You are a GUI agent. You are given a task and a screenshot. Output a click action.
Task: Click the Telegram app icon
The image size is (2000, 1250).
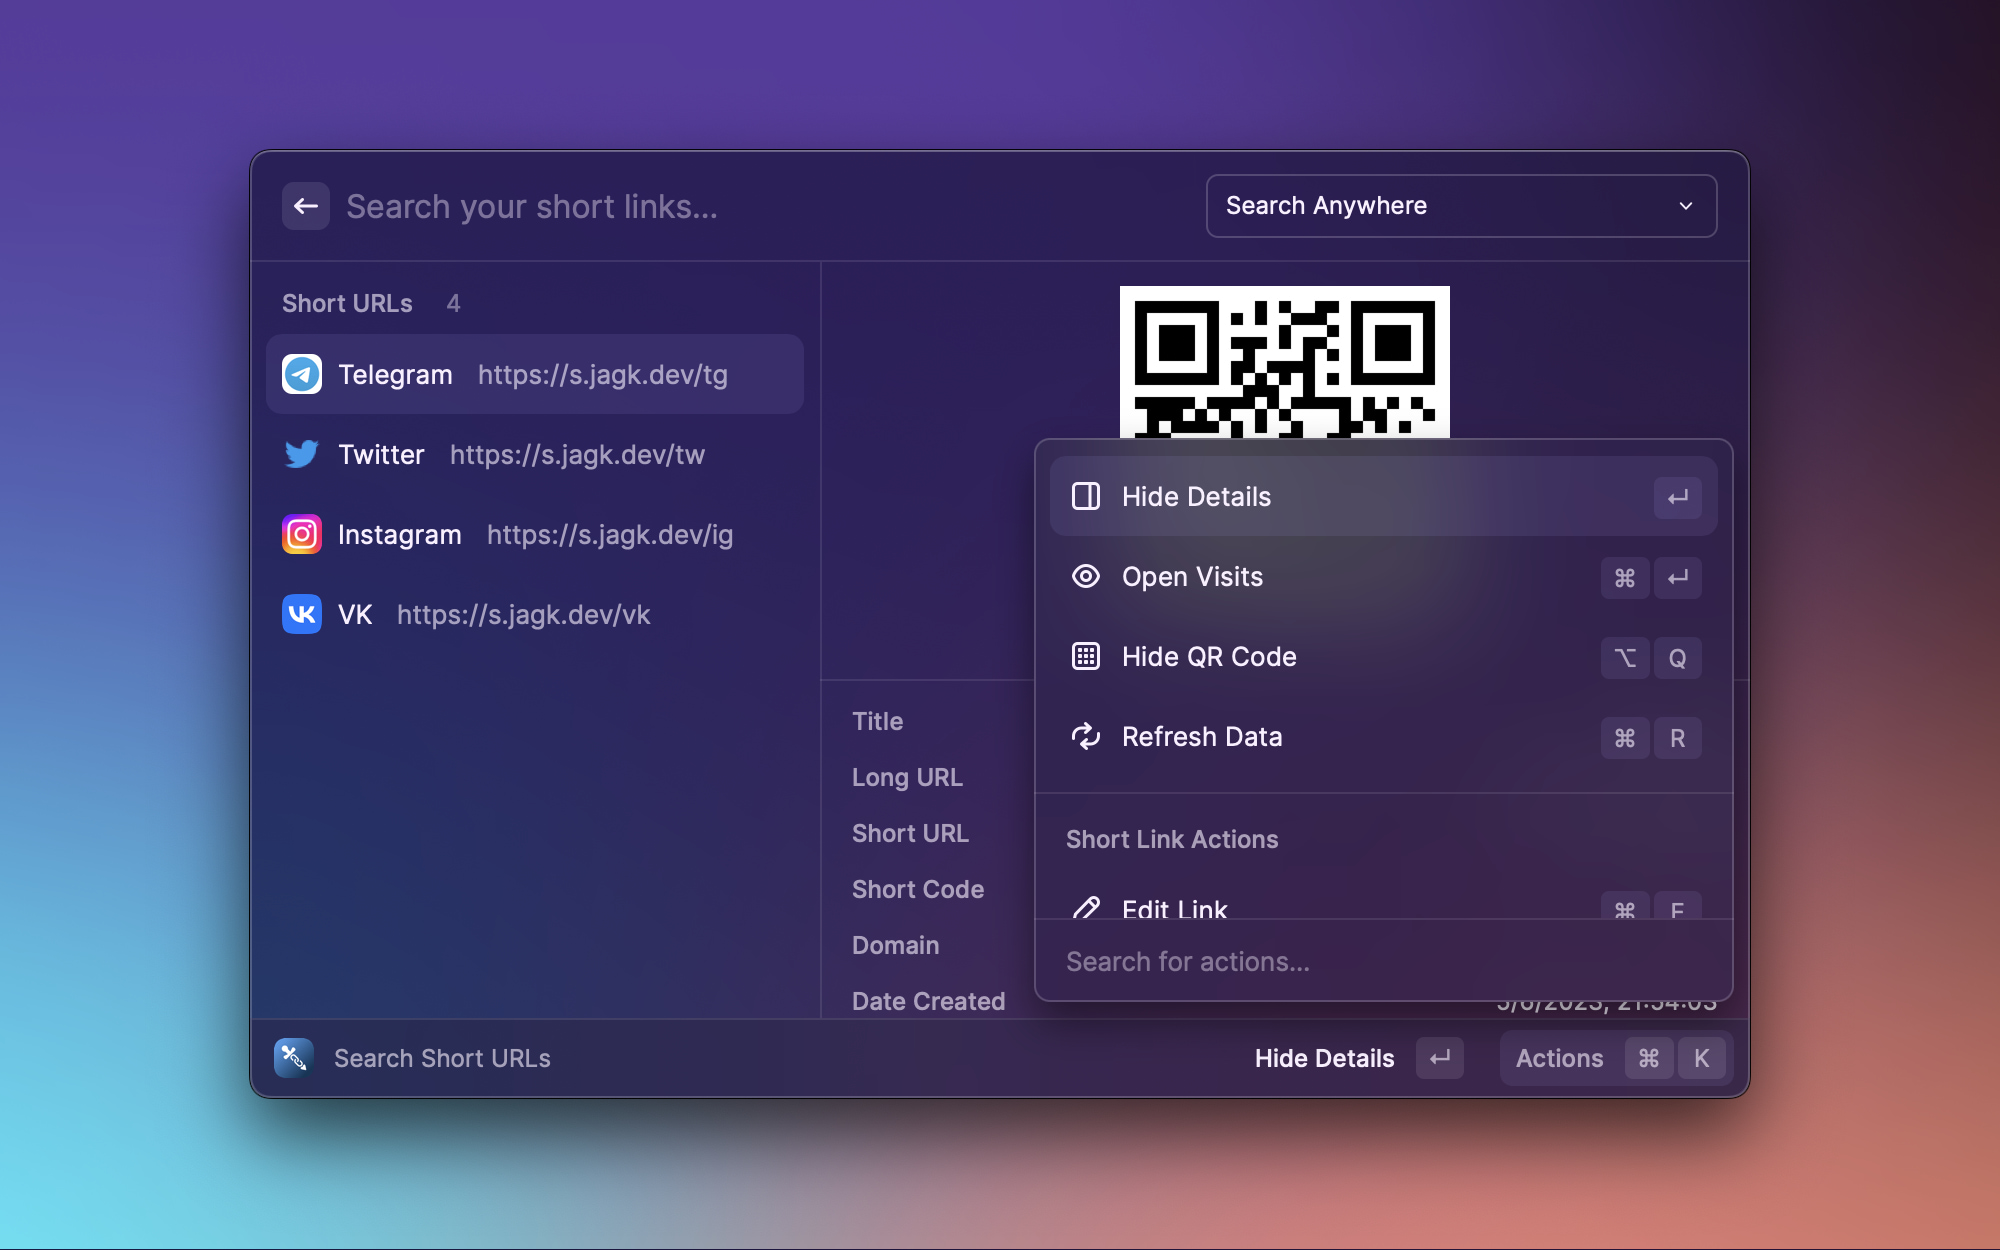point(301,374)
